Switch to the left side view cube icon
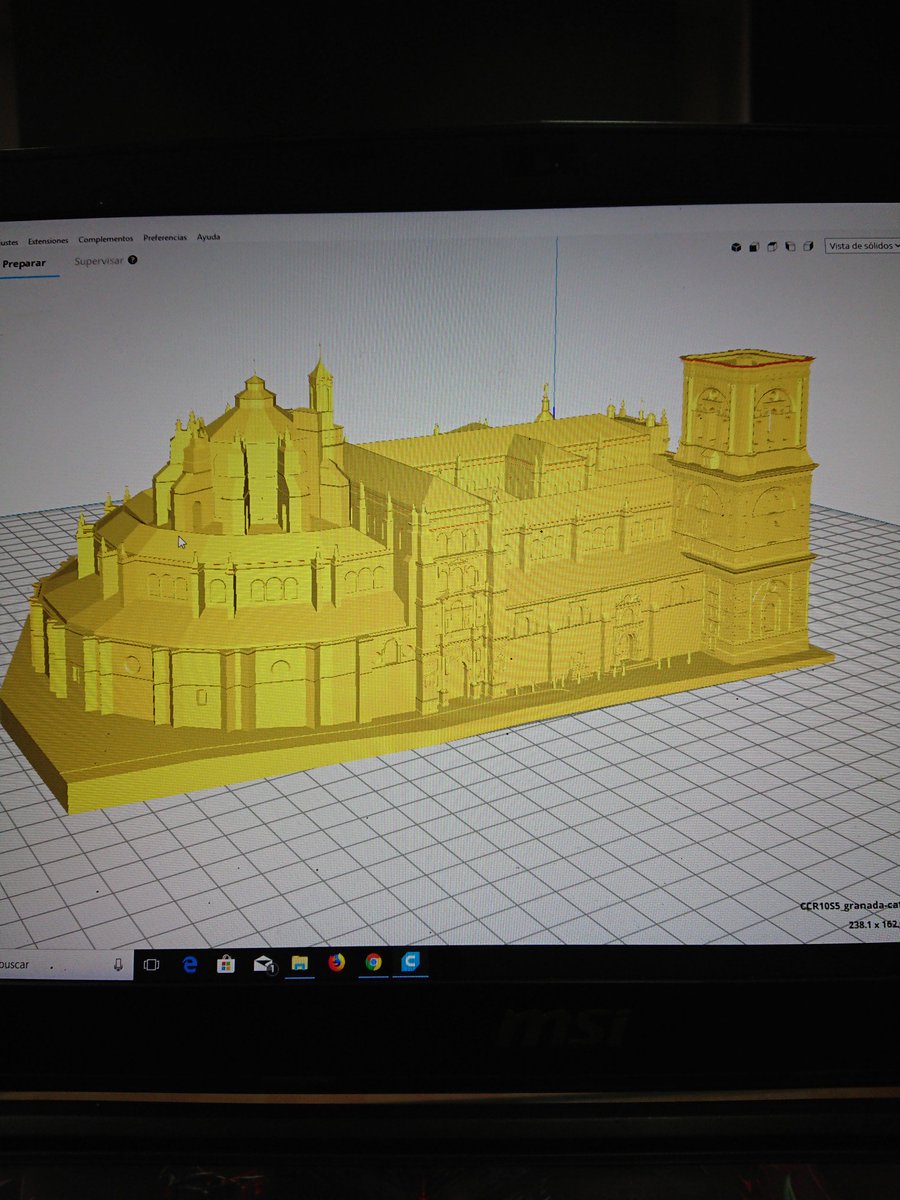 coord(789,246)
